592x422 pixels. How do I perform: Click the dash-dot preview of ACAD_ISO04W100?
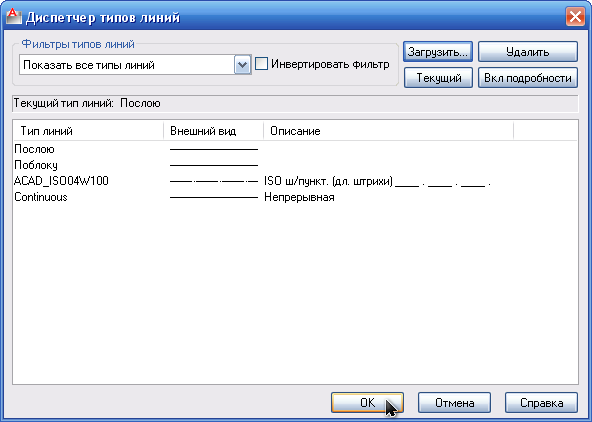[x=214, y=182]
